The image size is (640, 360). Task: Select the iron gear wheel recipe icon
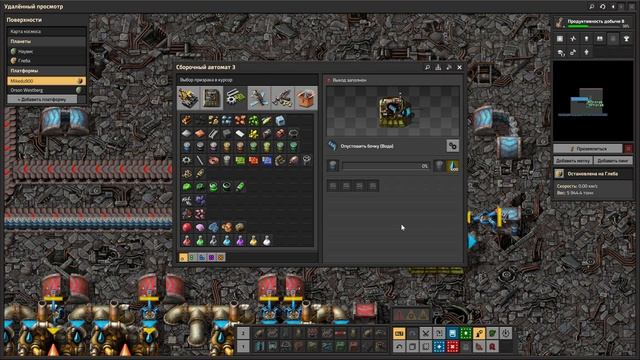point(187,160)
